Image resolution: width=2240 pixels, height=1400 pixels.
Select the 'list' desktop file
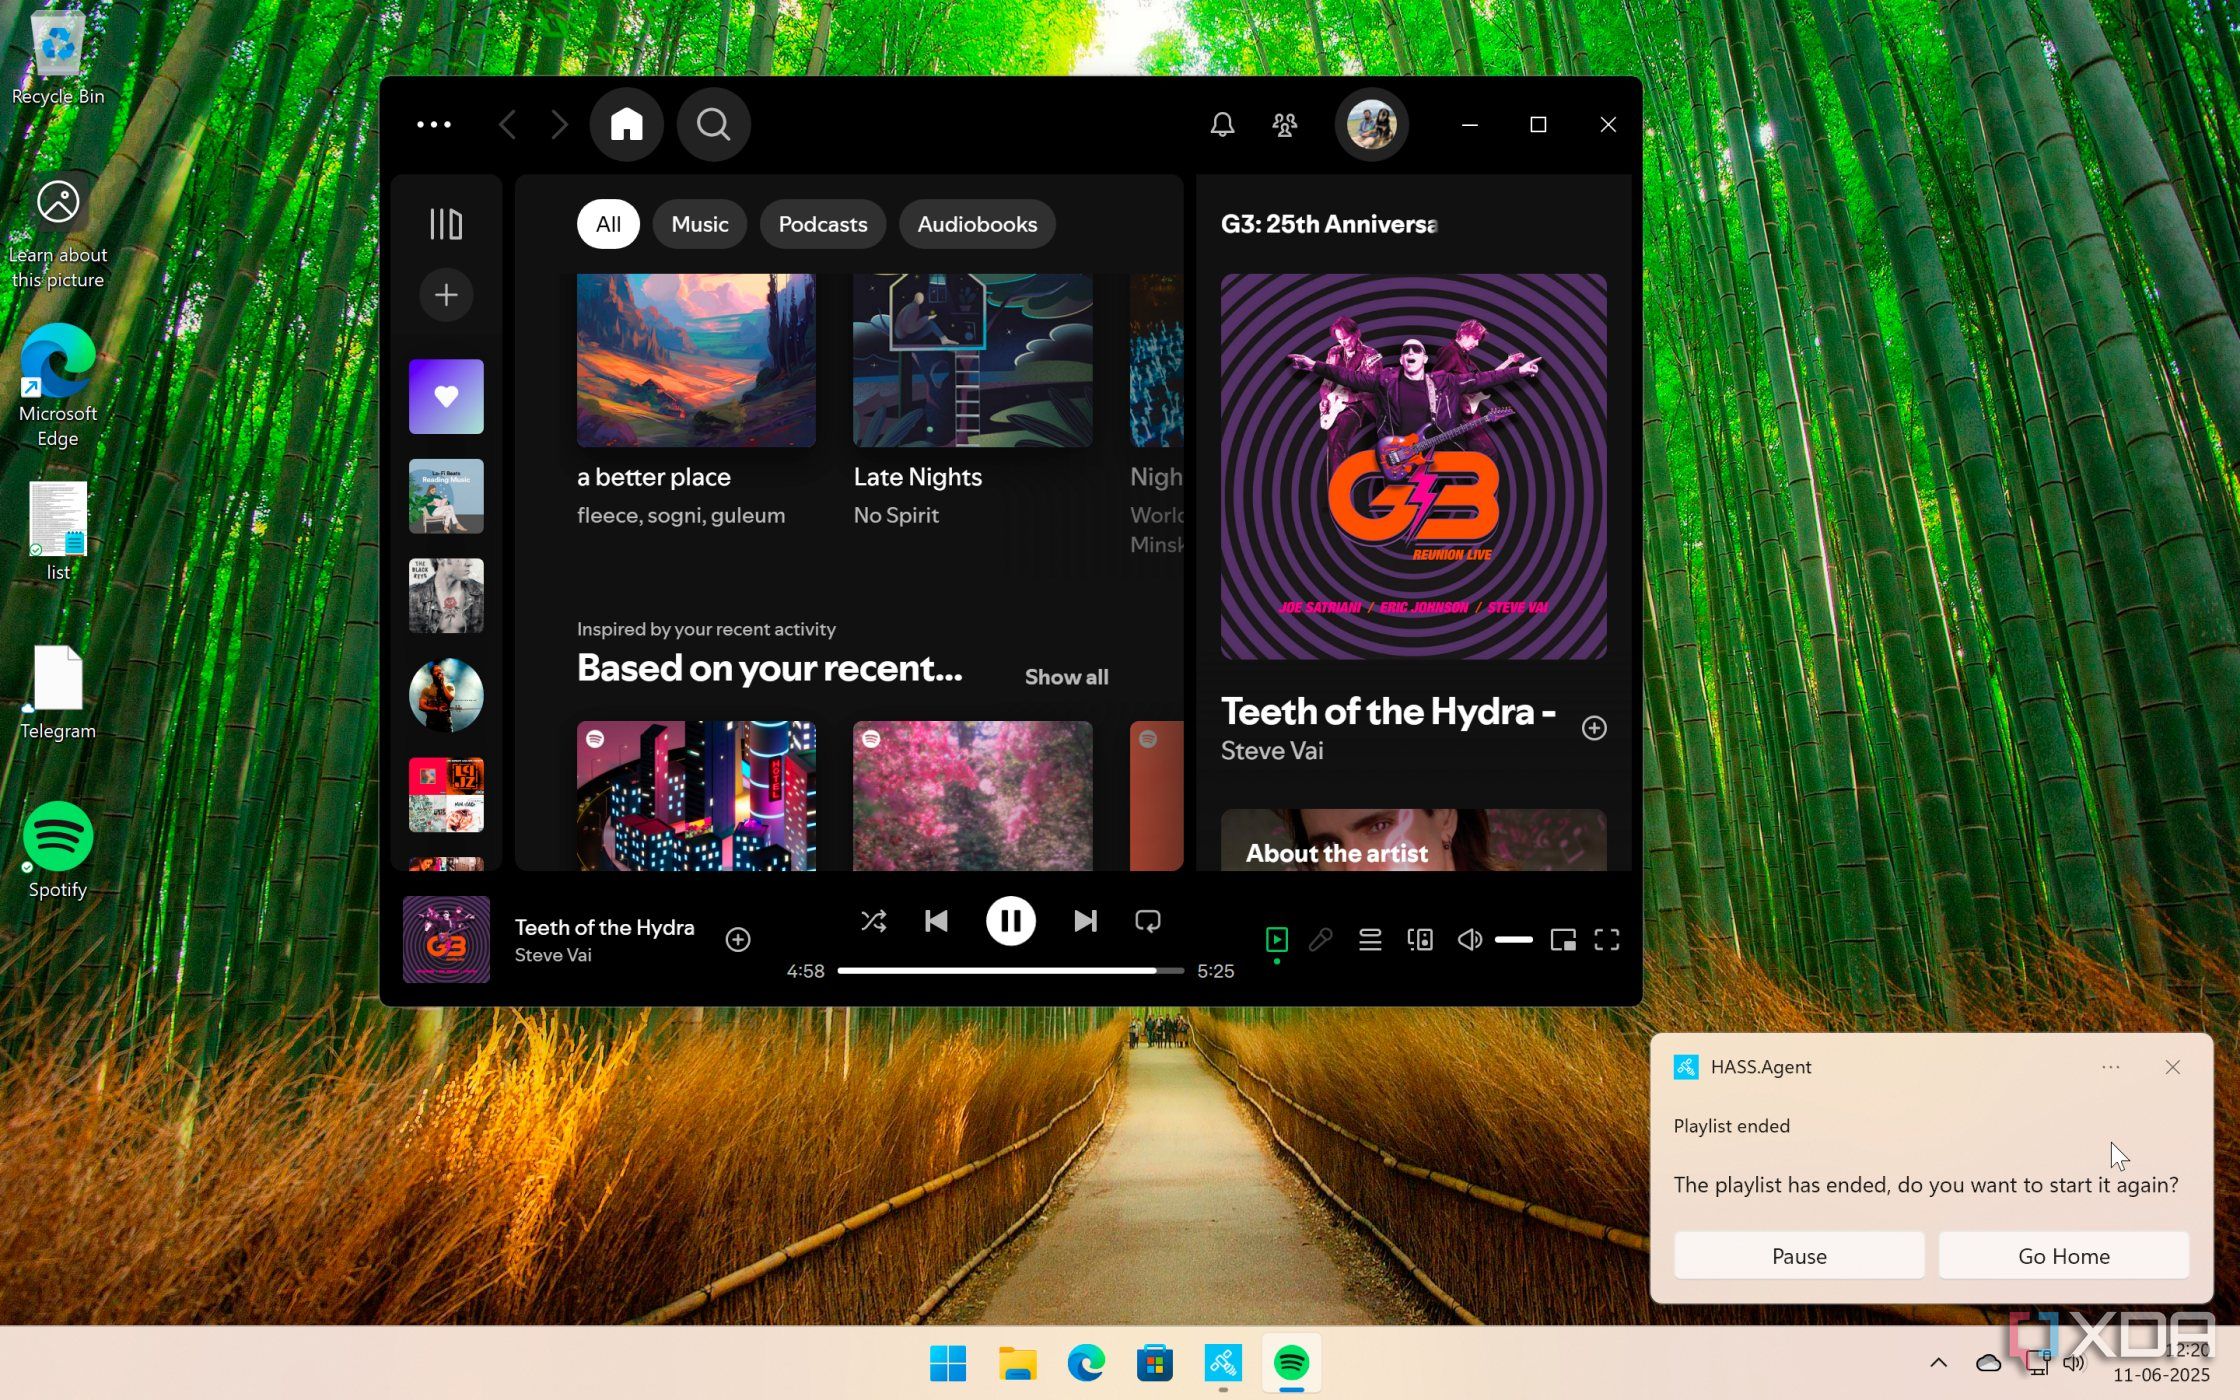pyautogui.click(x=58, y=532)
